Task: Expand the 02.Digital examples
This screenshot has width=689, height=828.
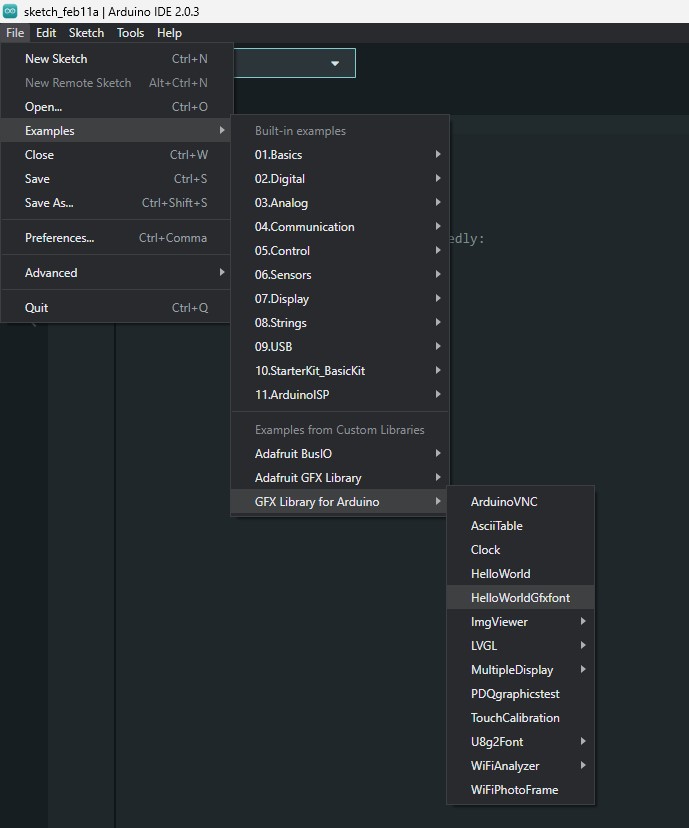Action: click(x=340, y=178)
